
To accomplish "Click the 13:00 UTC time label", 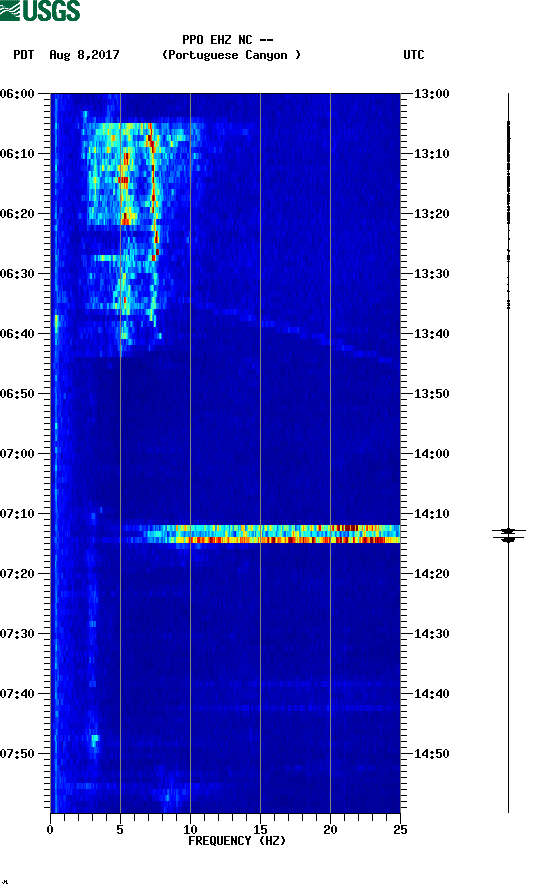I will 432,94.
